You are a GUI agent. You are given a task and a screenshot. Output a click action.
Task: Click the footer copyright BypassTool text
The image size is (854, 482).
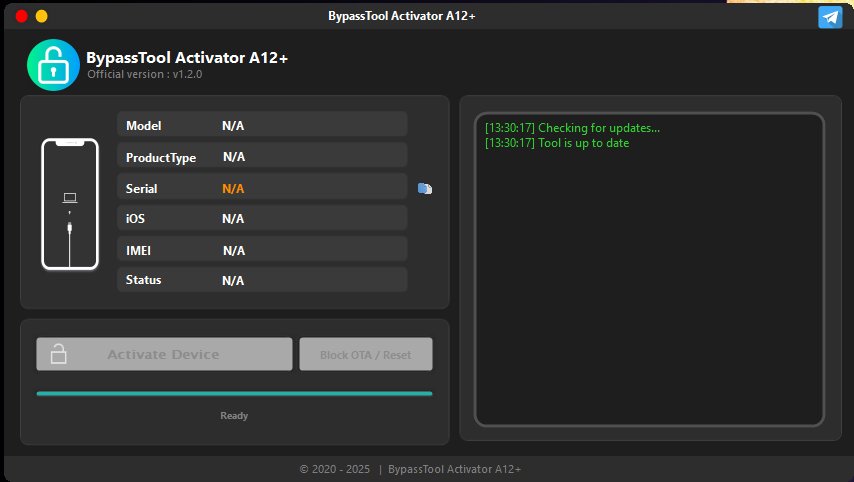coord(410,469)
